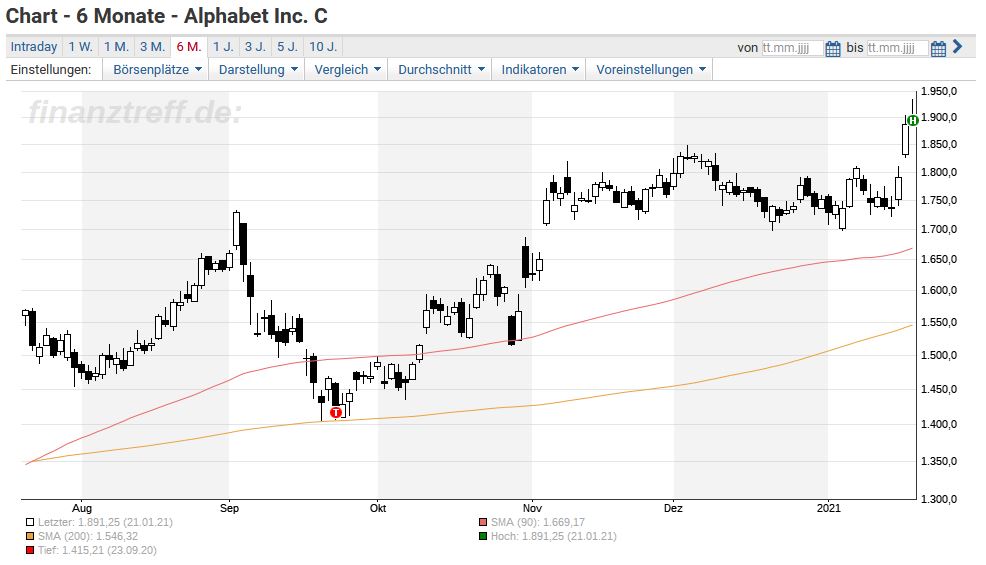Click the red Tief legend swatch

point(30,550)
